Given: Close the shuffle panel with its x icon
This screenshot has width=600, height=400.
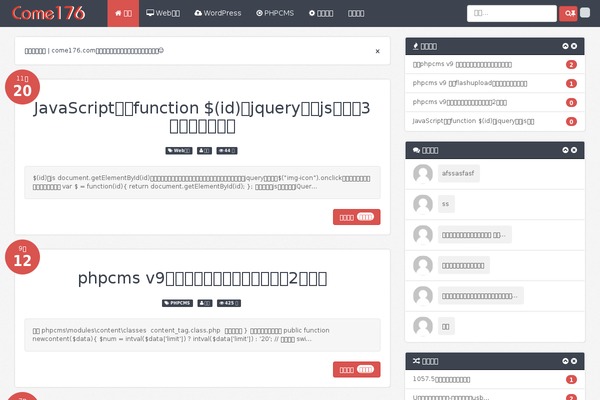Looking at the screenshot, I should coord(574,361).
